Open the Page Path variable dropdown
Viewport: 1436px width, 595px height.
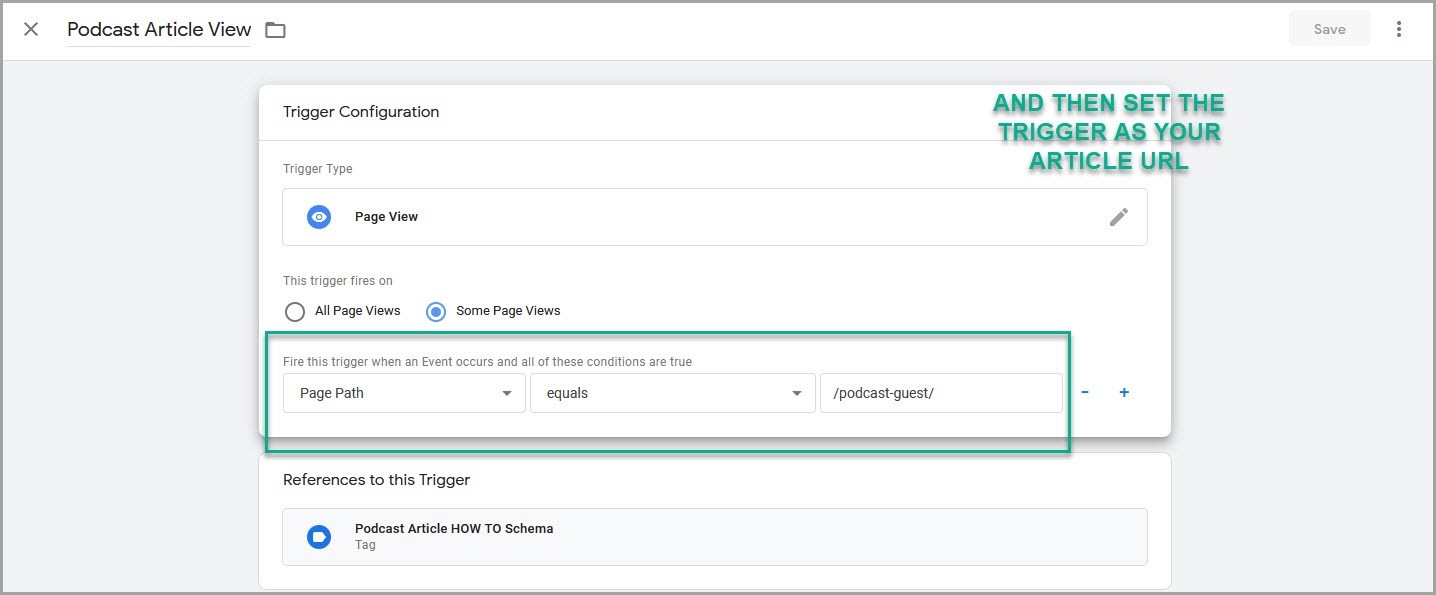pyautogui.click(x=404, y=392)
